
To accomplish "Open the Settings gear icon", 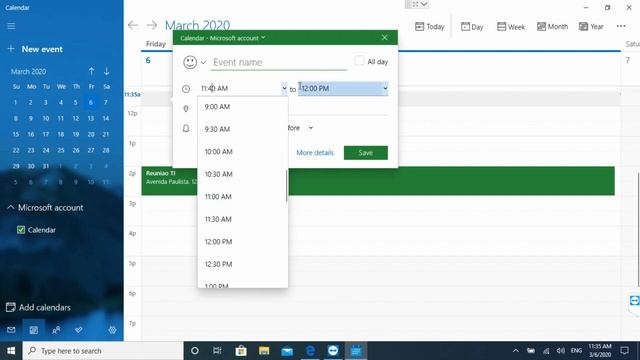I will click(x=112, y=330).
